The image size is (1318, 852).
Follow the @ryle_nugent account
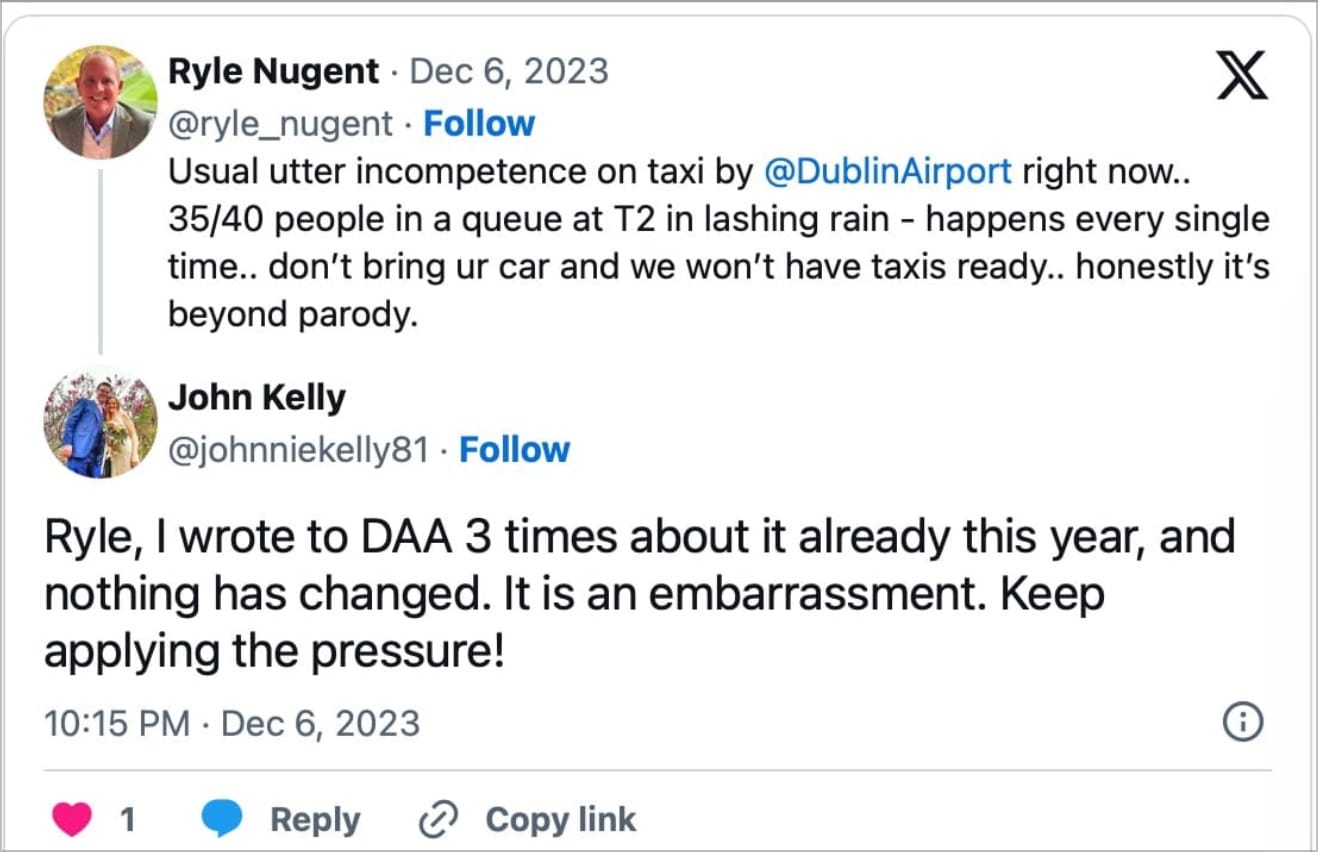click(x=479, y=123)
